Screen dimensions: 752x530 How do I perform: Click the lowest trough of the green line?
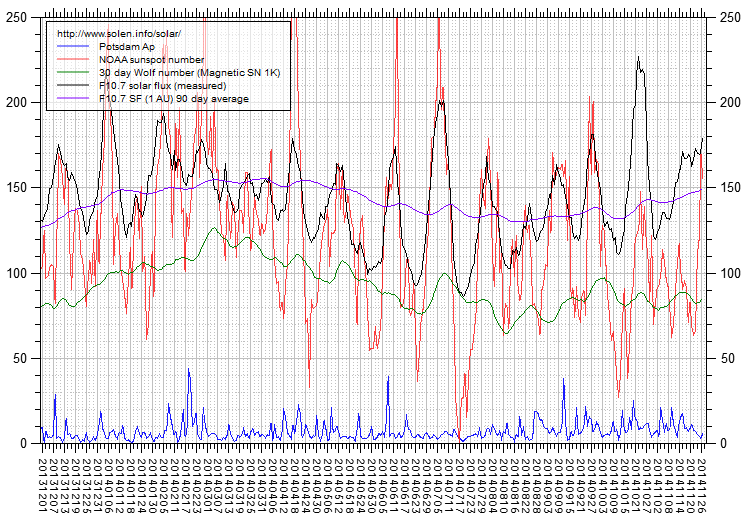click(507, 332)
